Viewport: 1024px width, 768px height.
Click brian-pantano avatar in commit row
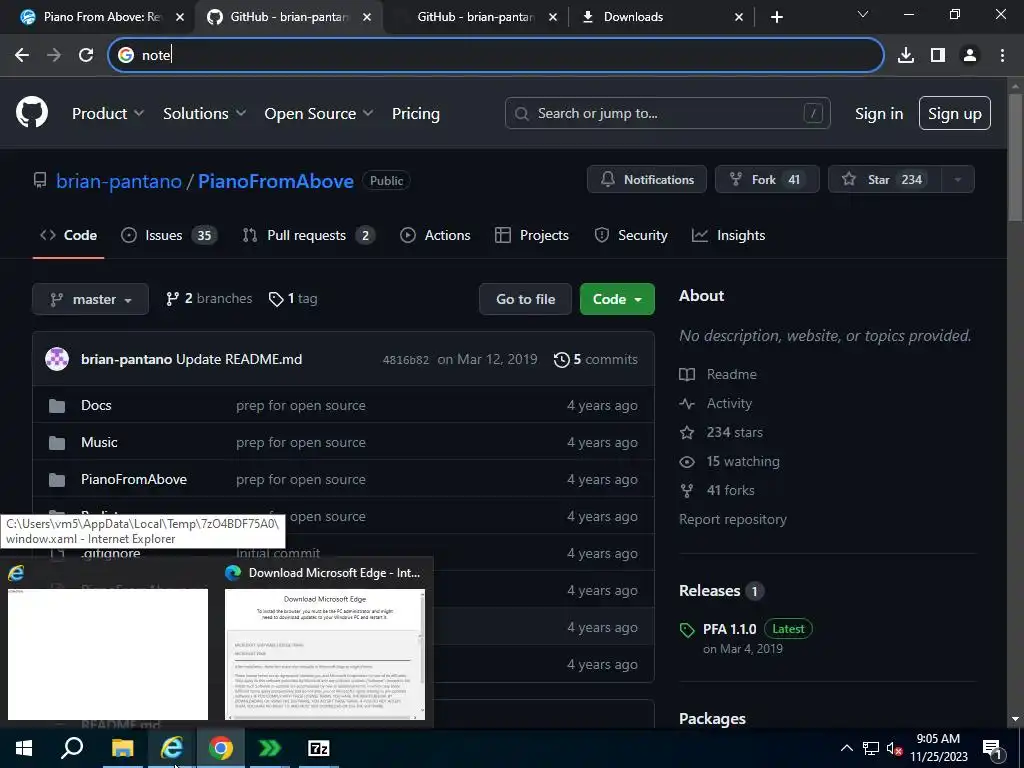tap(57, 359)
